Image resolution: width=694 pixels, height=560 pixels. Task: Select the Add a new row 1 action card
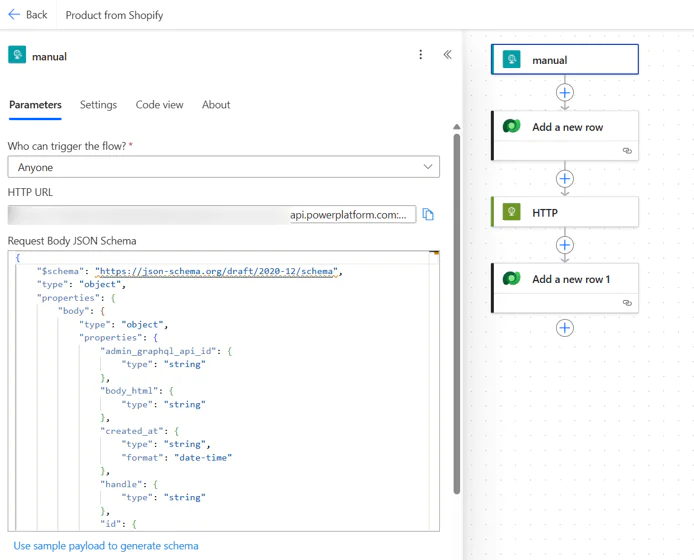click(565, 288)
